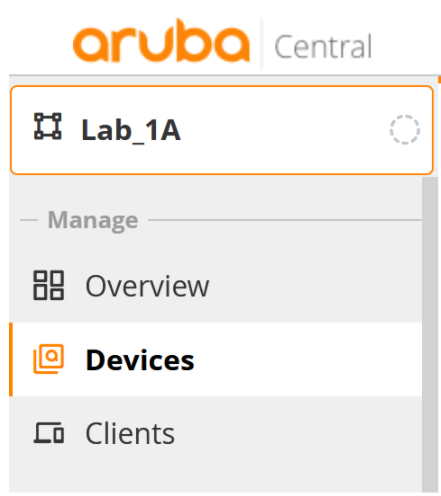This screenshot has width=441, height=496.
Task: Click blank area of the Devices row
Action: coord(307,359)
